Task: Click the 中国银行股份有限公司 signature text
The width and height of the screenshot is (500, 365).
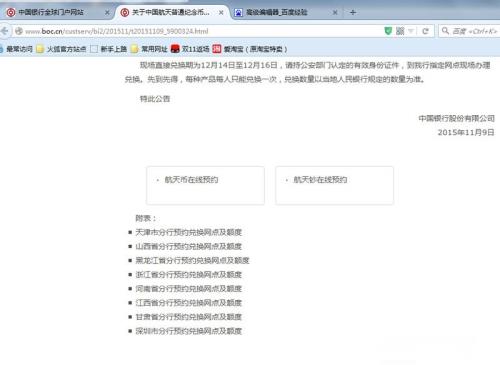Action: tap(456, 118)
